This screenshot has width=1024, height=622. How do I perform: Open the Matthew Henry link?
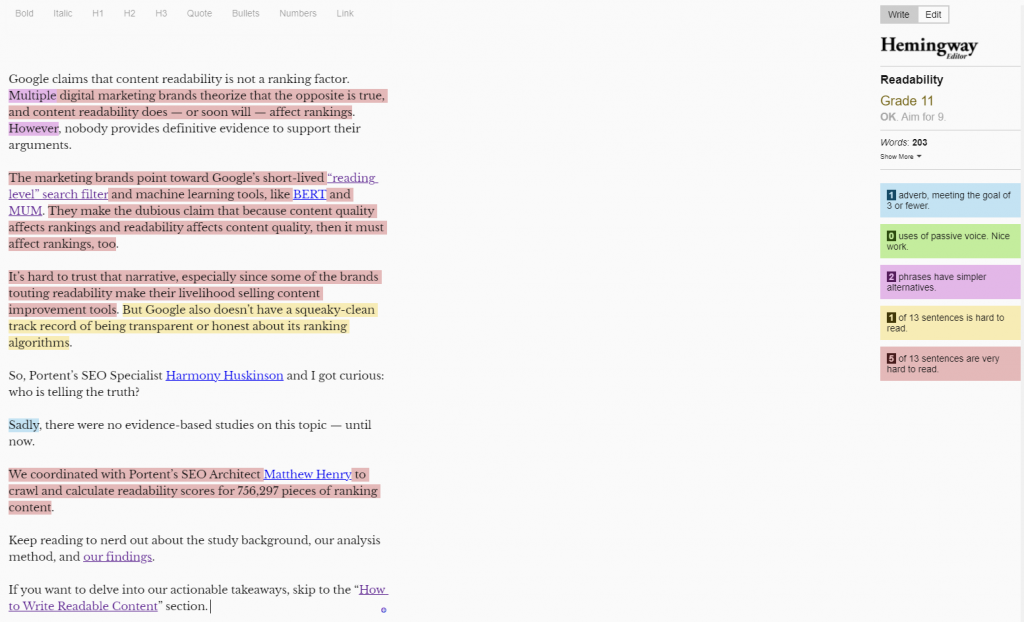pyautogui.click(x=307, y=475)
